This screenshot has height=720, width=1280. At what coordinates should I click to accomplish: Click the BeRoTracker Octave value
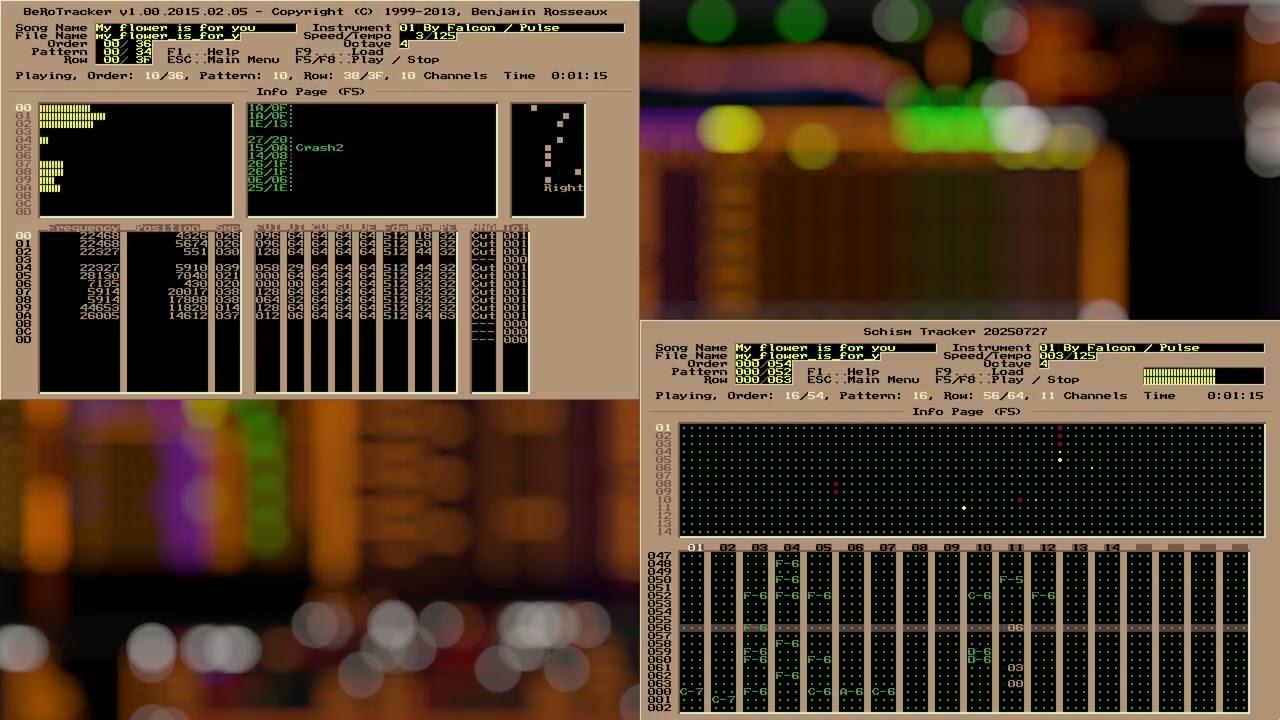(404, 44)
